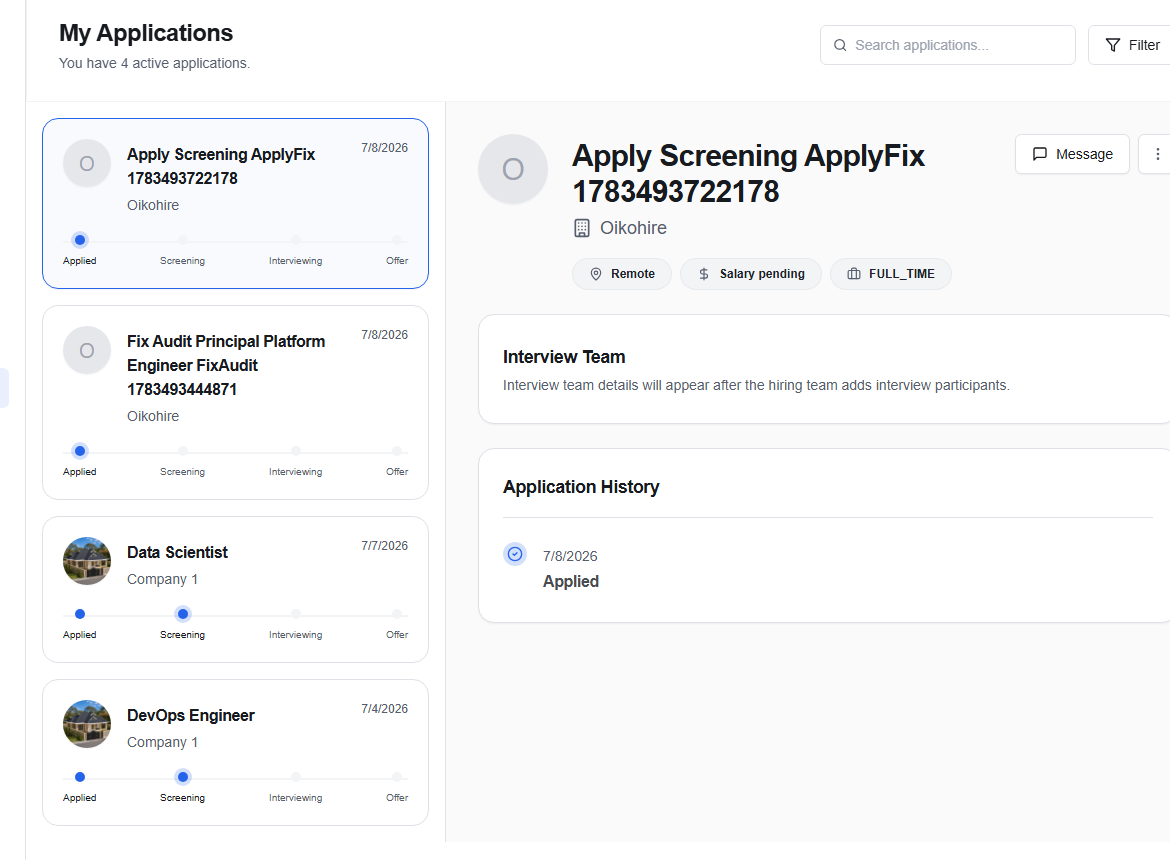Open the Fix Audit Principal Platform Engineer card
The image size is (1170, 860).
(x=236, y=403)
